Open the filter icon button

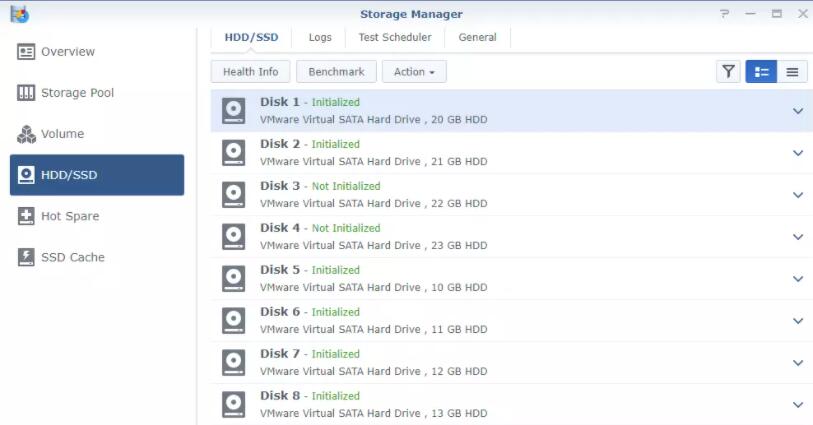[728, 72]
